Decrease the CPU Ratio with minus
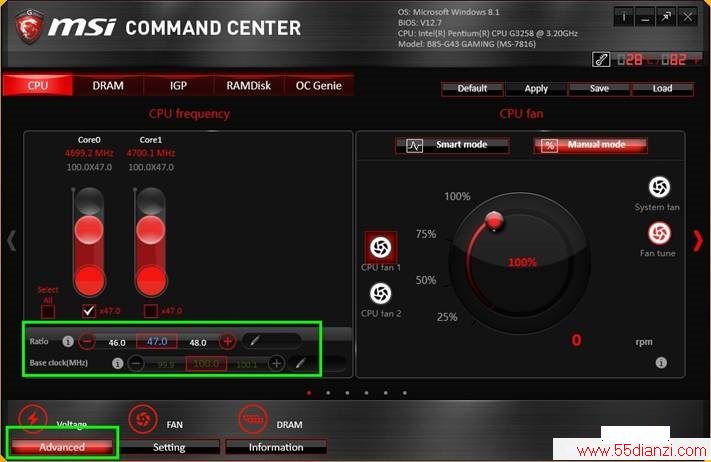 (x=87, y=341)
